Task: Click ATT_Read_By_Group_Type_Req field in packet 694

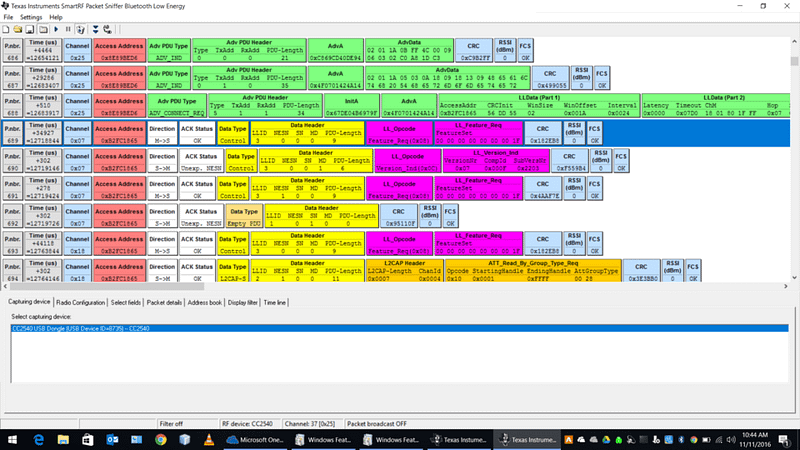Action: click(533, 271)
